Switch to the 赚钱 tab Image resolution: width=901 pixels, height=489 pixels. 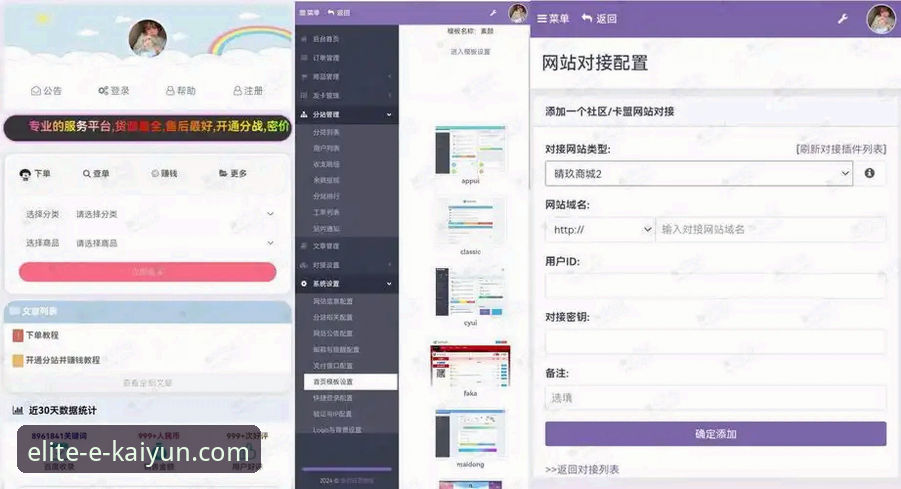click(164, 174)
